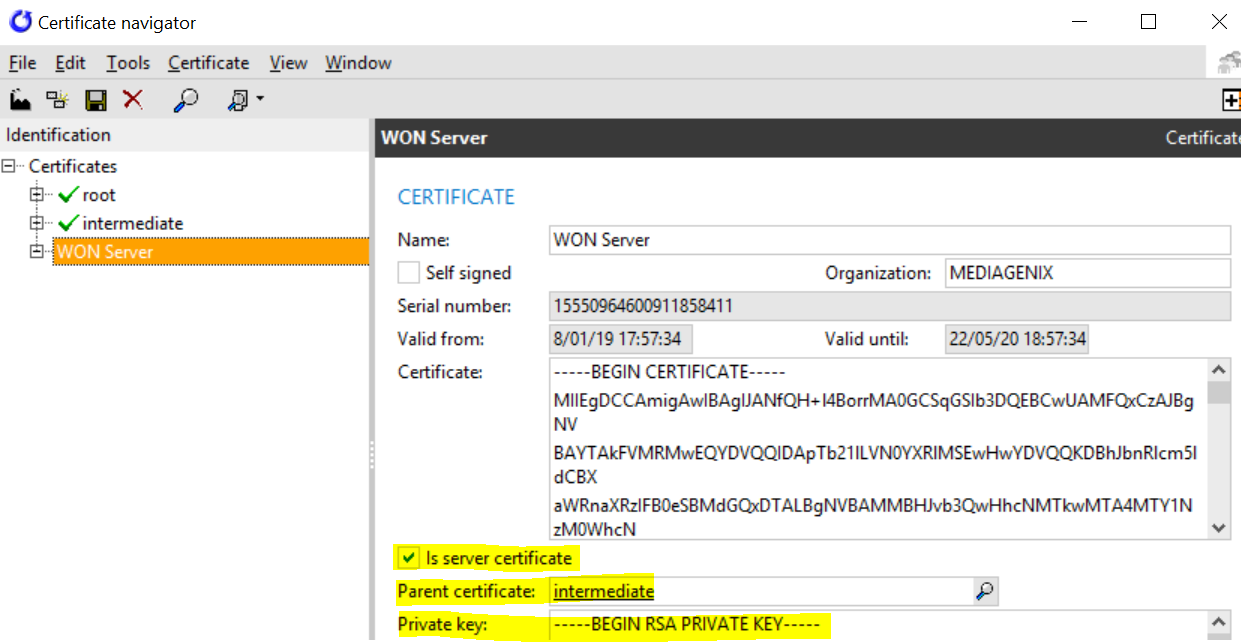Click the document search icon in toolbar
The height and width of the screenshot is (642, 1241).
point(238,99)
